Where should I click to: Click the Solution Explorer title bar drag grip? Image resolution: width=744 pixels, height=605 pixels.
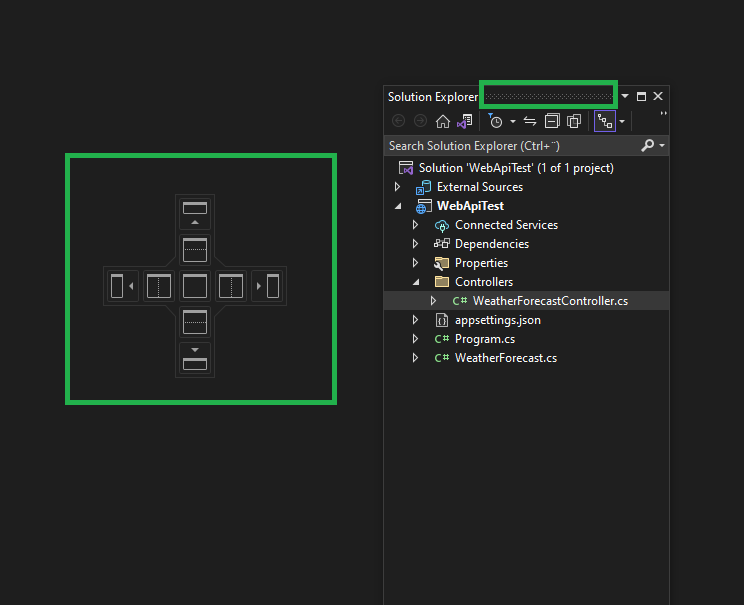549,96
